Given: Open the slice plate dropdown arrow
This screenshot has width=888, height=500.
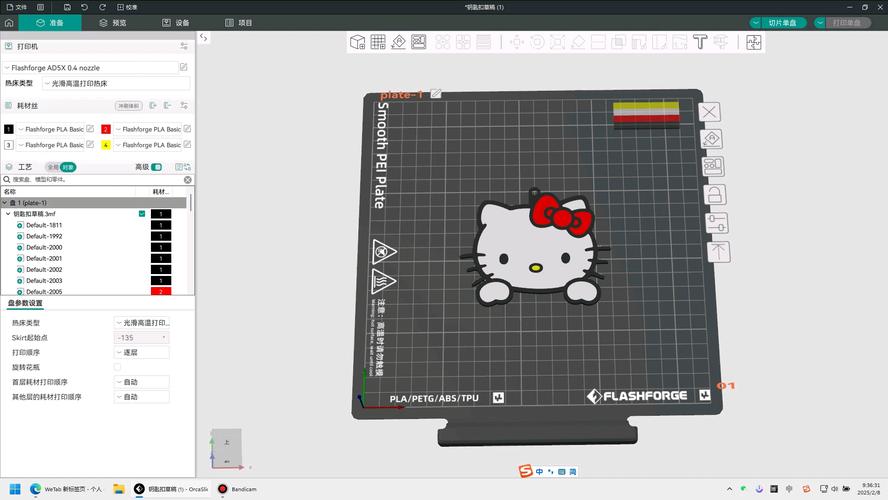Looking at the screenshot, I should click(755, 23).
